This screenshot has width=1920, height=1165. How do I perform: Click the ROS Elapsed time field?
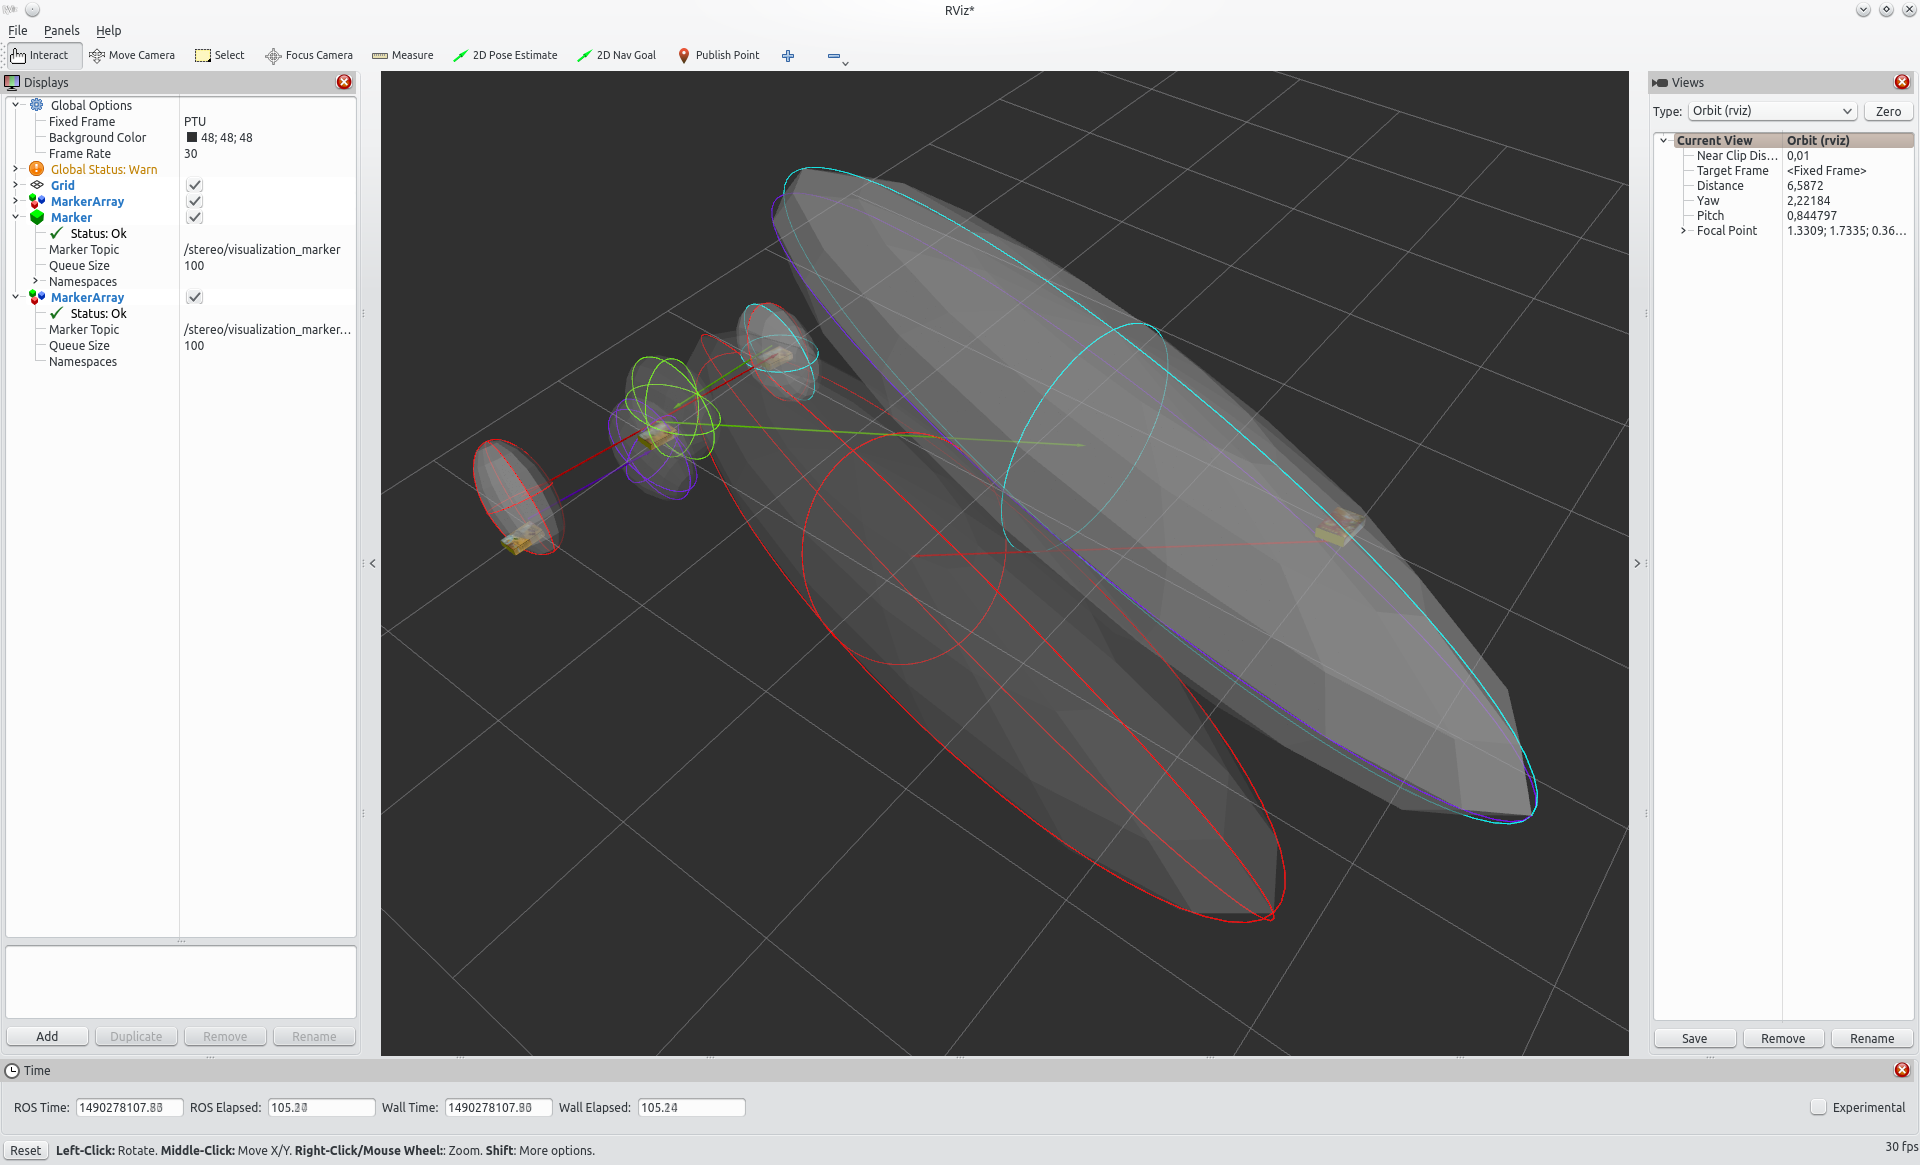320,1107
